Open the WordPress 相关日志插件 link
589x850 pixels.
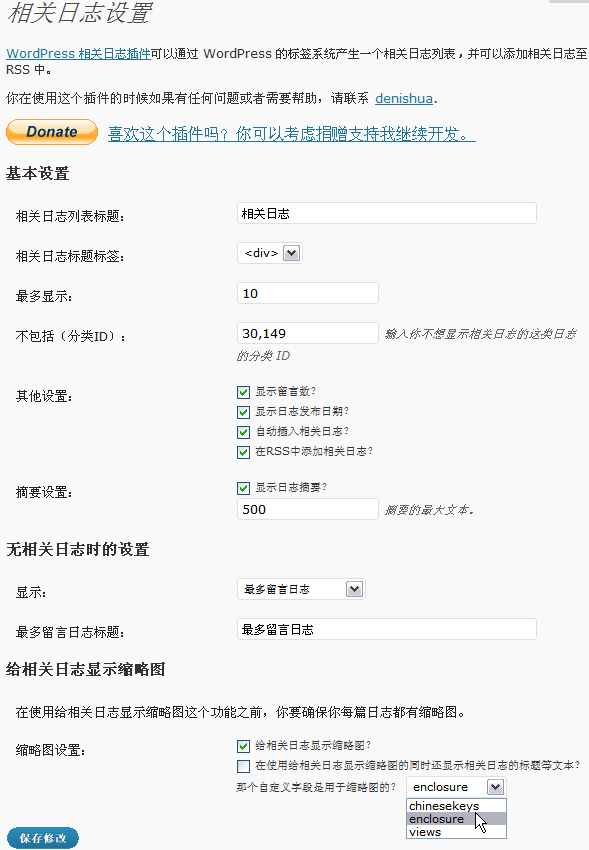tap(78, 54)
